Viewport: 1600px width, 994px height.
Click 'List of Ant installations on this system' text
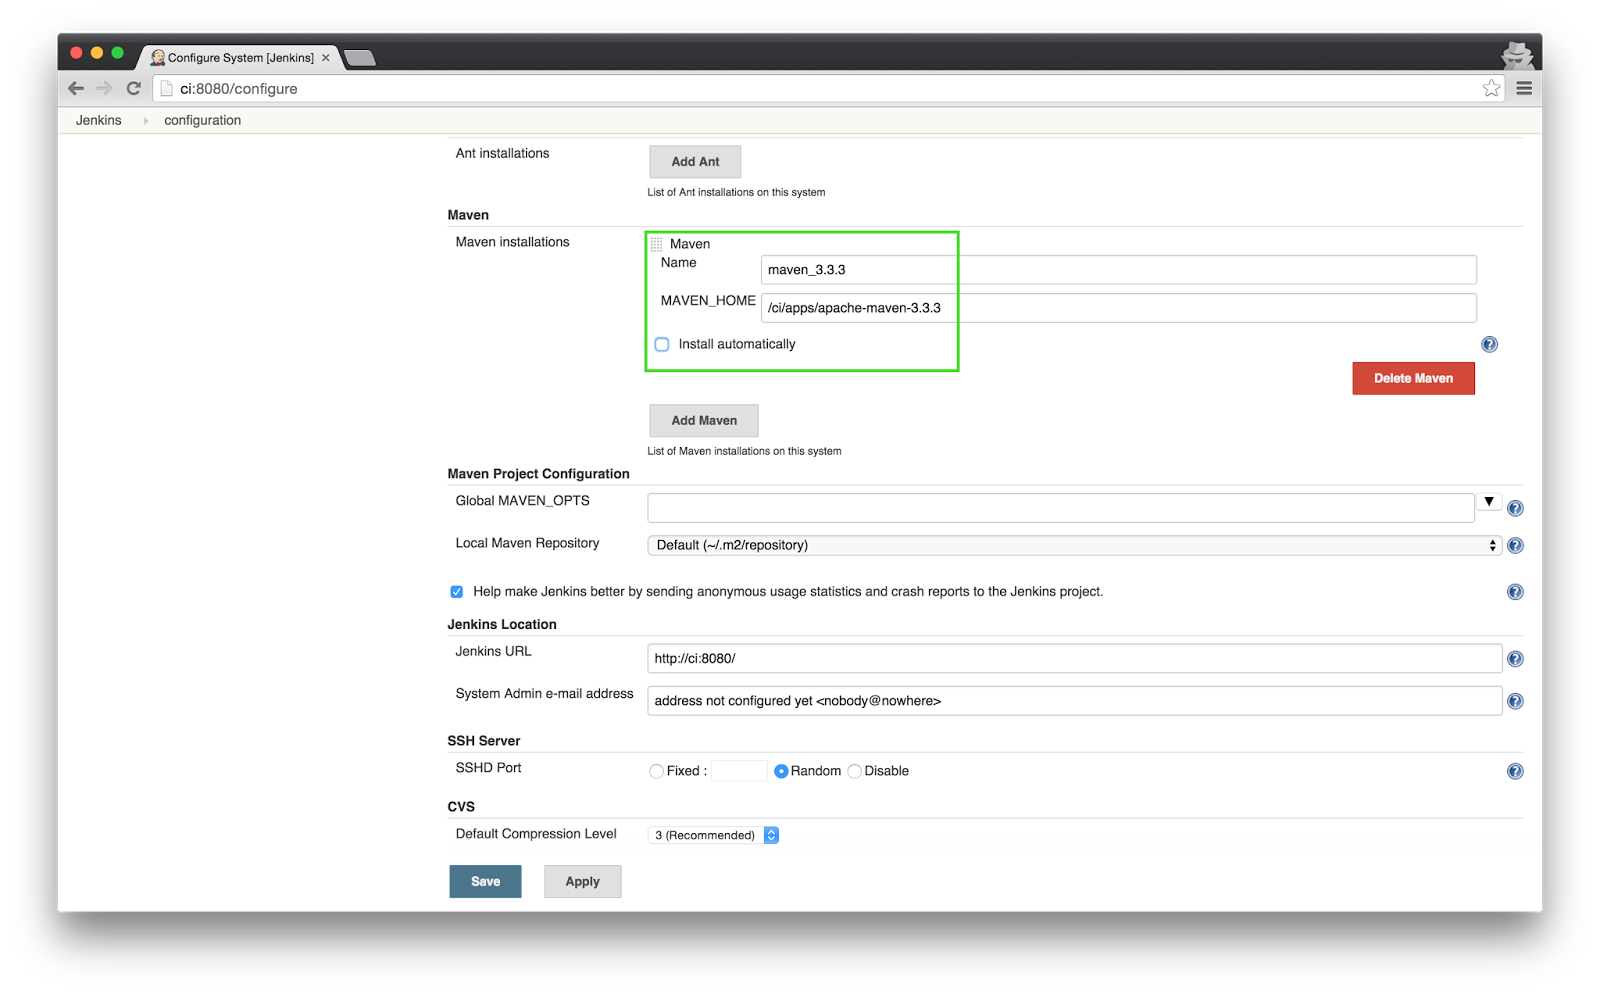[x=736, y=192]
